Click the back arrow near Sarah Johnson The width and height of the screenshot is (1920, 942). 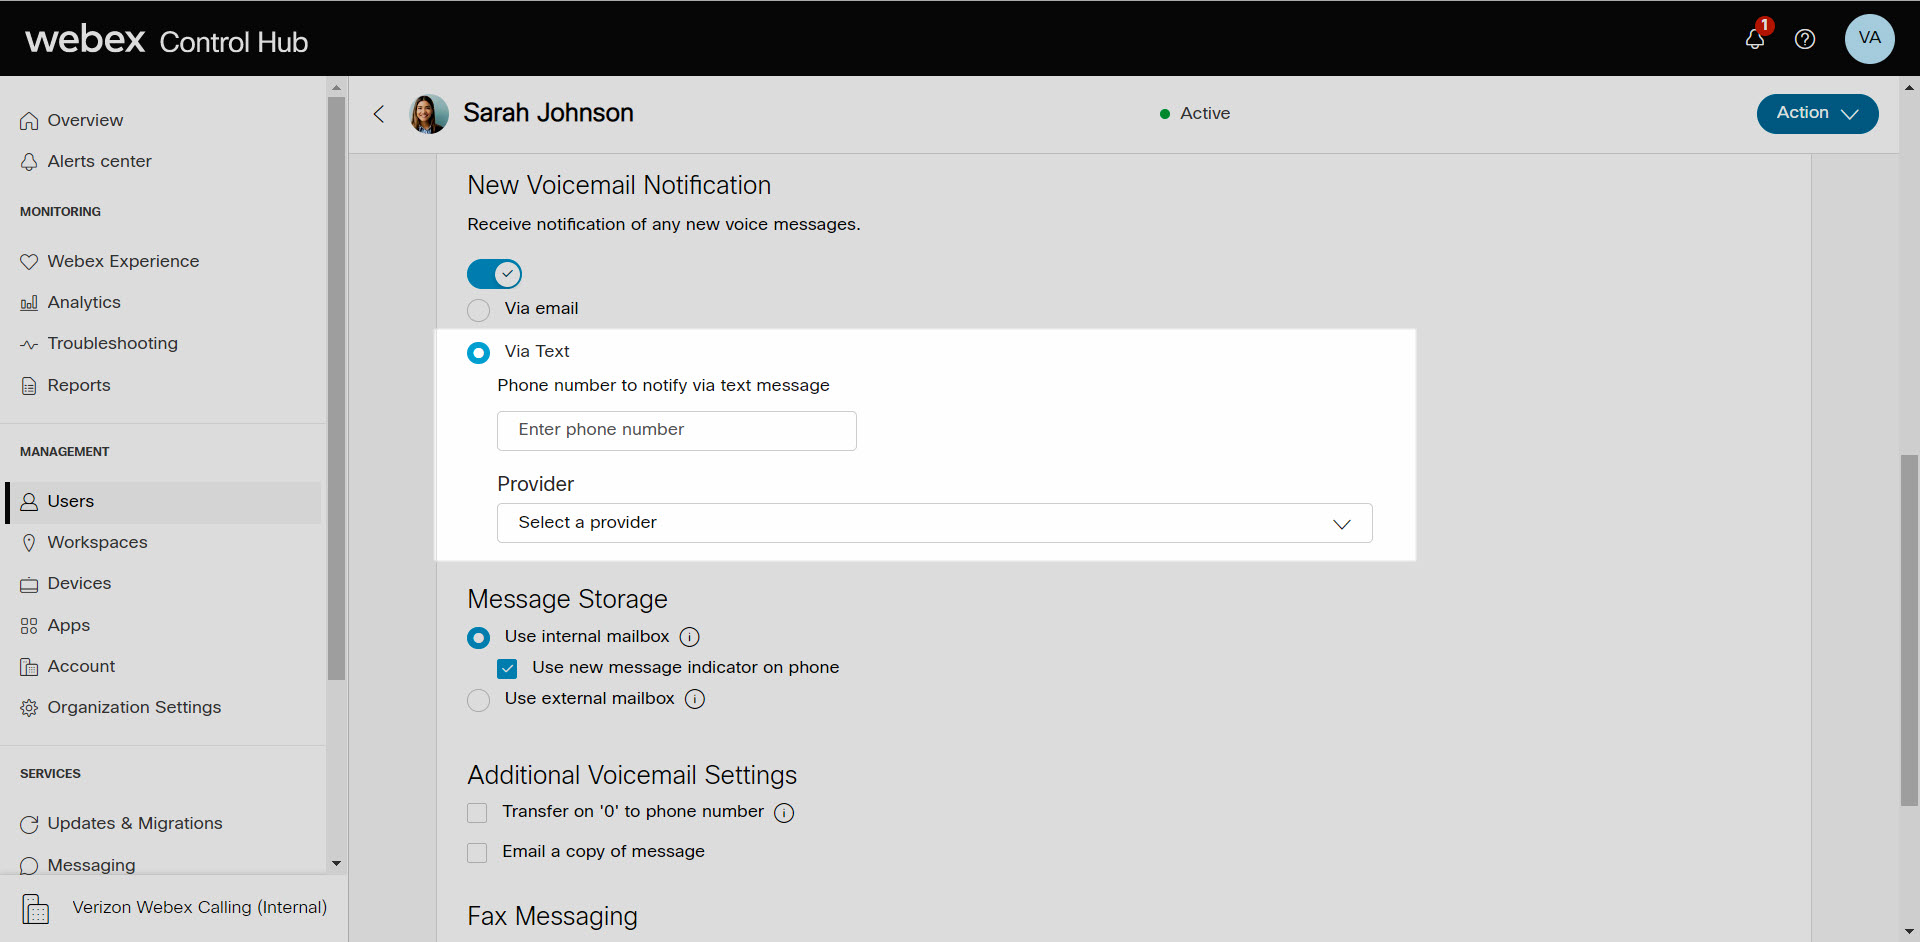pos(379,114)
